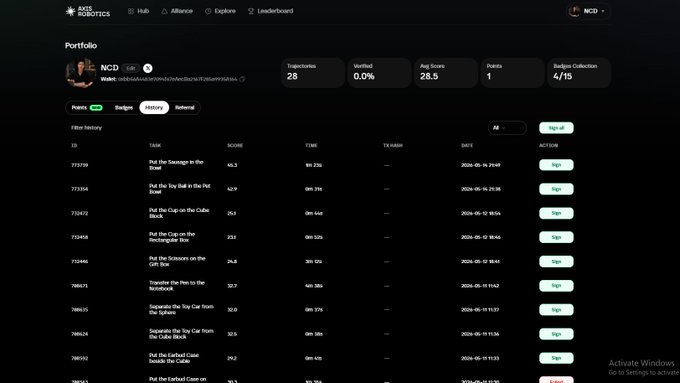
Task: Open the All filter dropdown
Action: pos(507,128)
